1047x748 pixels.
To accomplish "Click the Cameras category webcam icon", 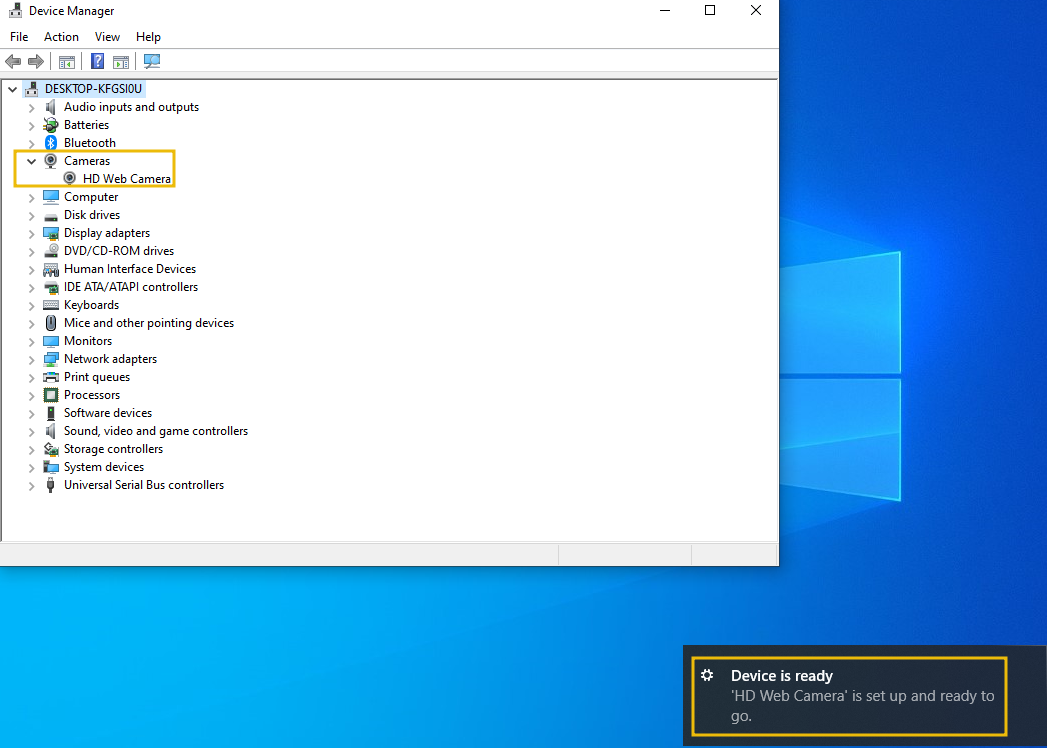I will point(51,161).
